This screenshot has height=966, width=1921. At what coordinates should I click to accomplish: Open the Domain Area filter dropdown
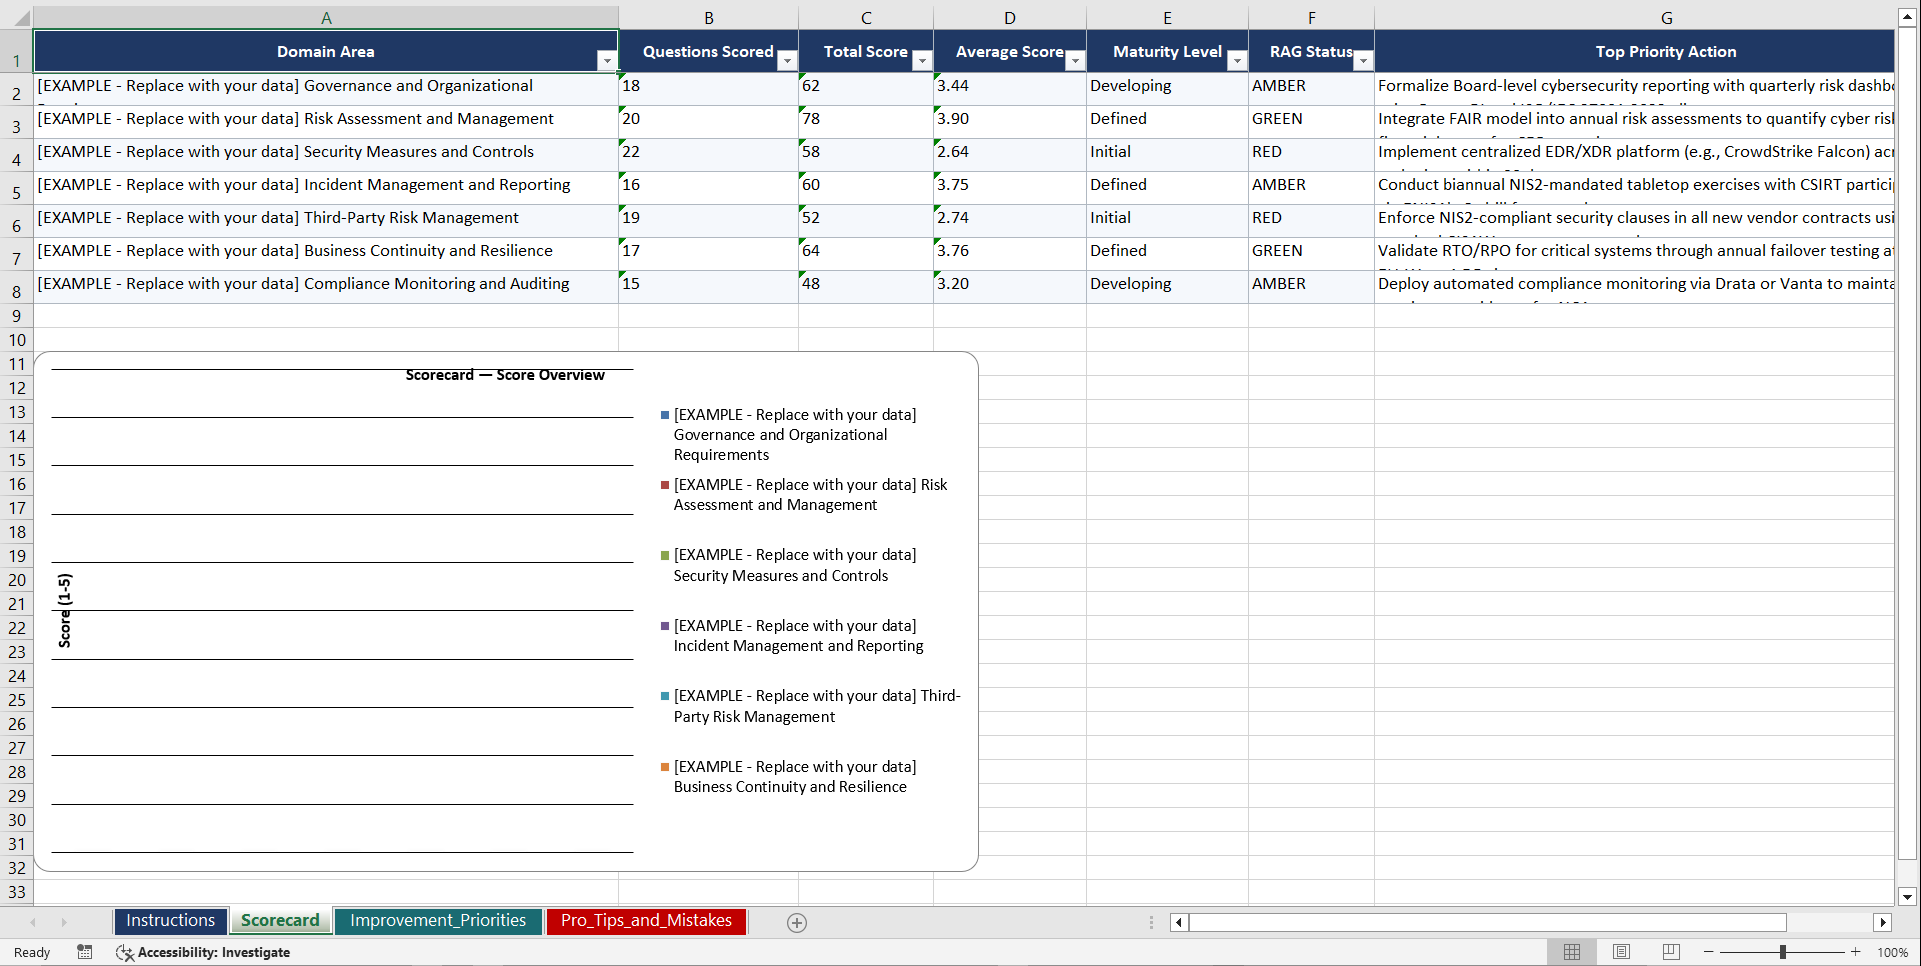click(x=607, y=61)
